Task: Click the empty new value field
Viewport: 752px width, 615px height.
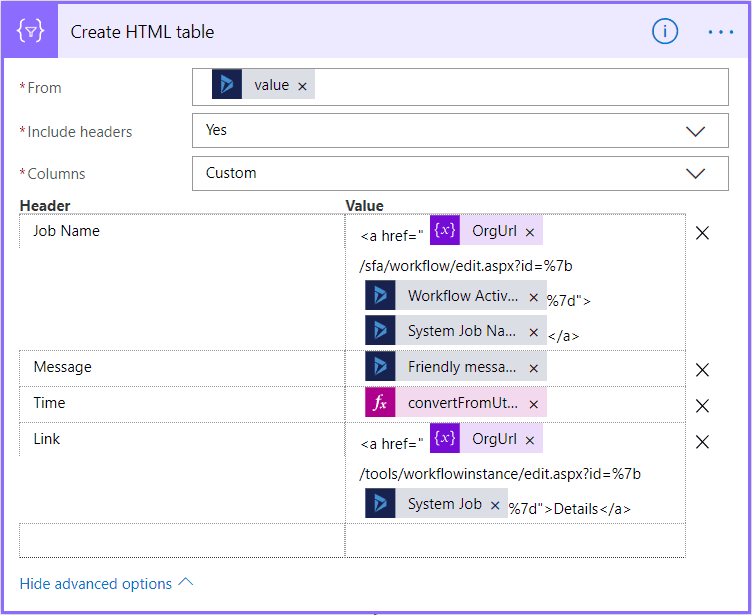Action: [515, 541]
